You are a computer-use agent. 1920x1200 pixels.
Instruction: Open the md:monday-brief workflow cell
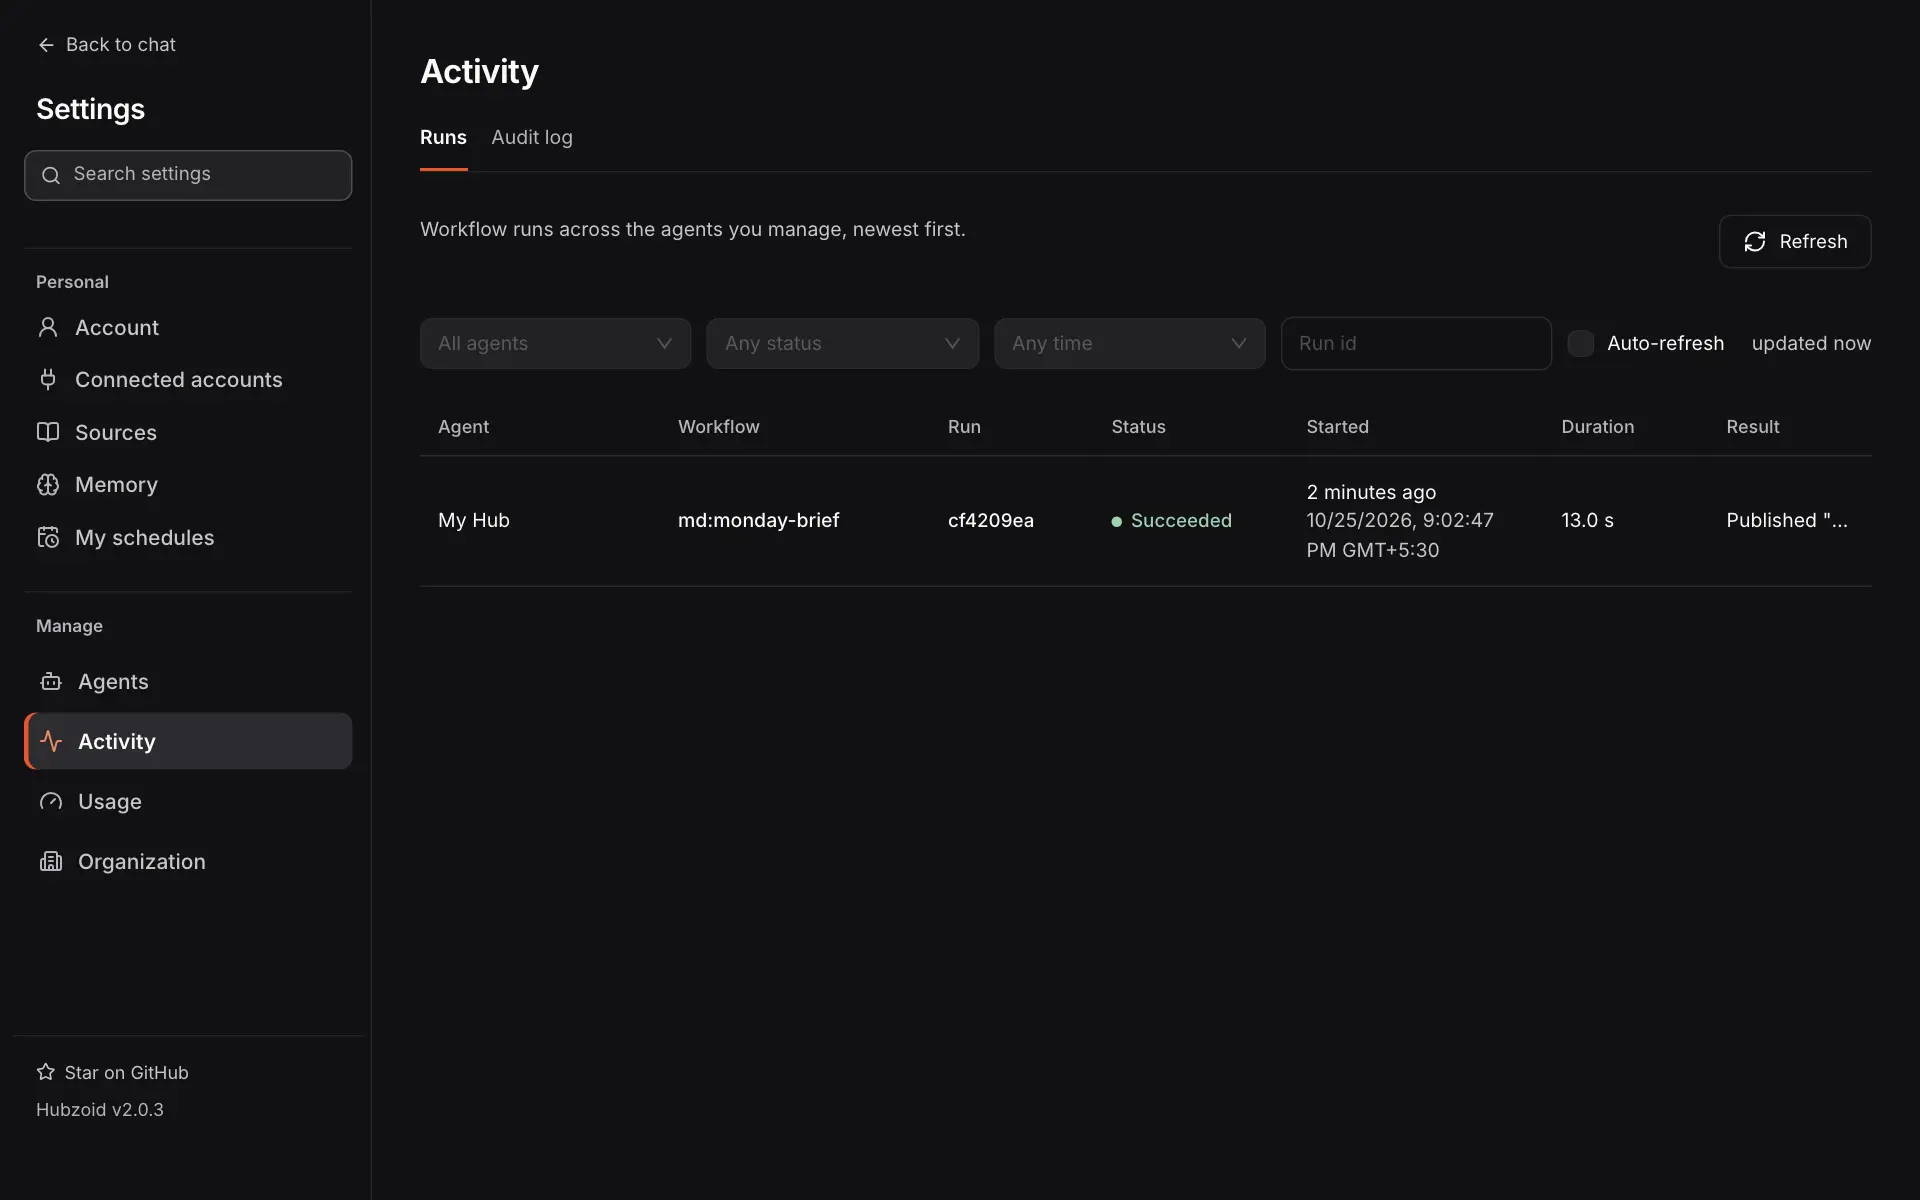(x=758, y=520)
